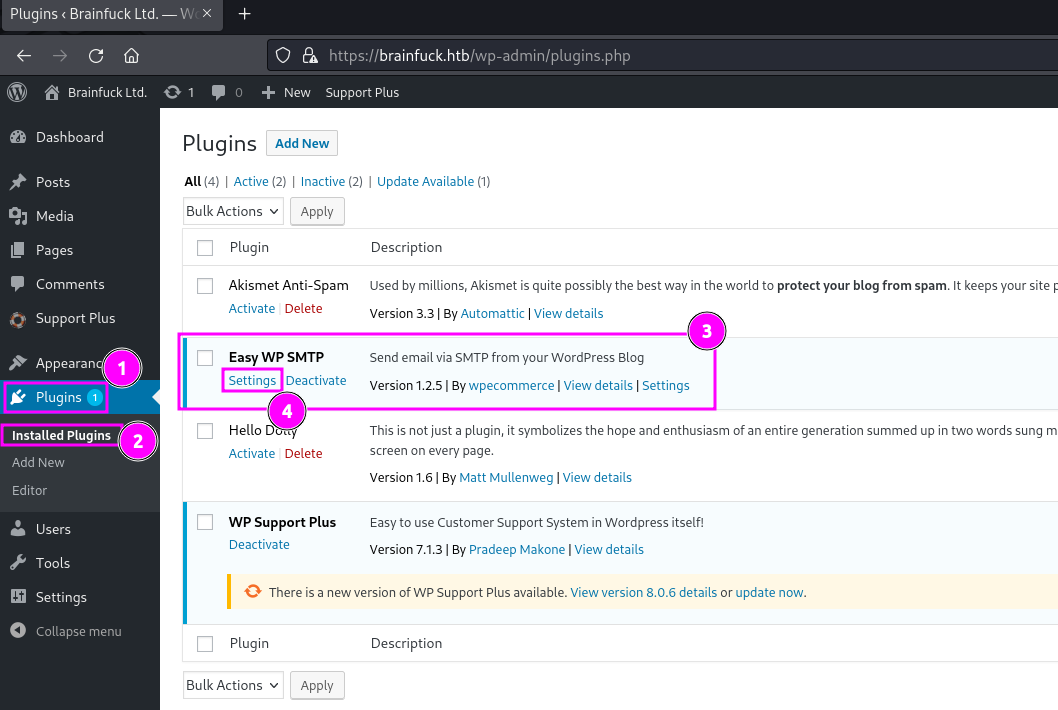The width and height of the screenshot is (1058, 710).
Task: Activate the Hello Dolly plugin
Action: coord(252,454)
